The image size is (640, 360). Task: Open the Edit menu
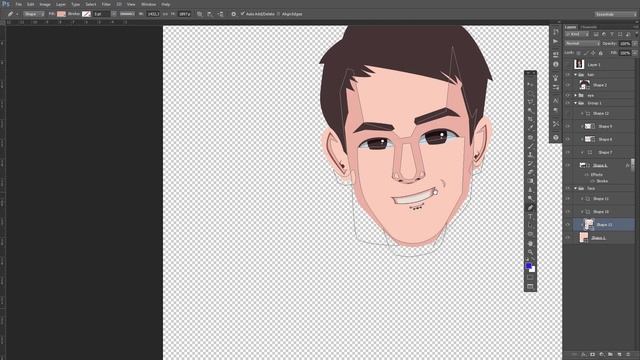31,4
